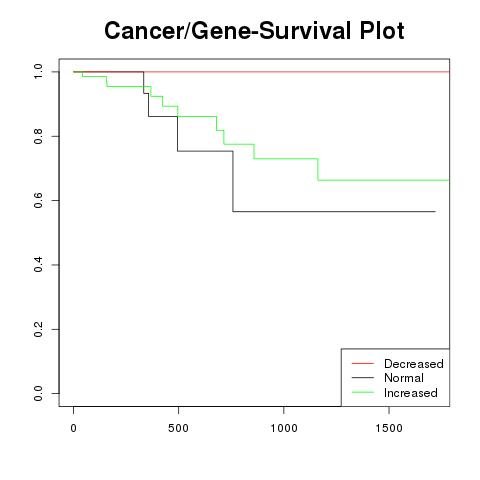This screenshot has height=480, width=480.
Task: Click the red Decreased legend line
Action: [363, 363]
